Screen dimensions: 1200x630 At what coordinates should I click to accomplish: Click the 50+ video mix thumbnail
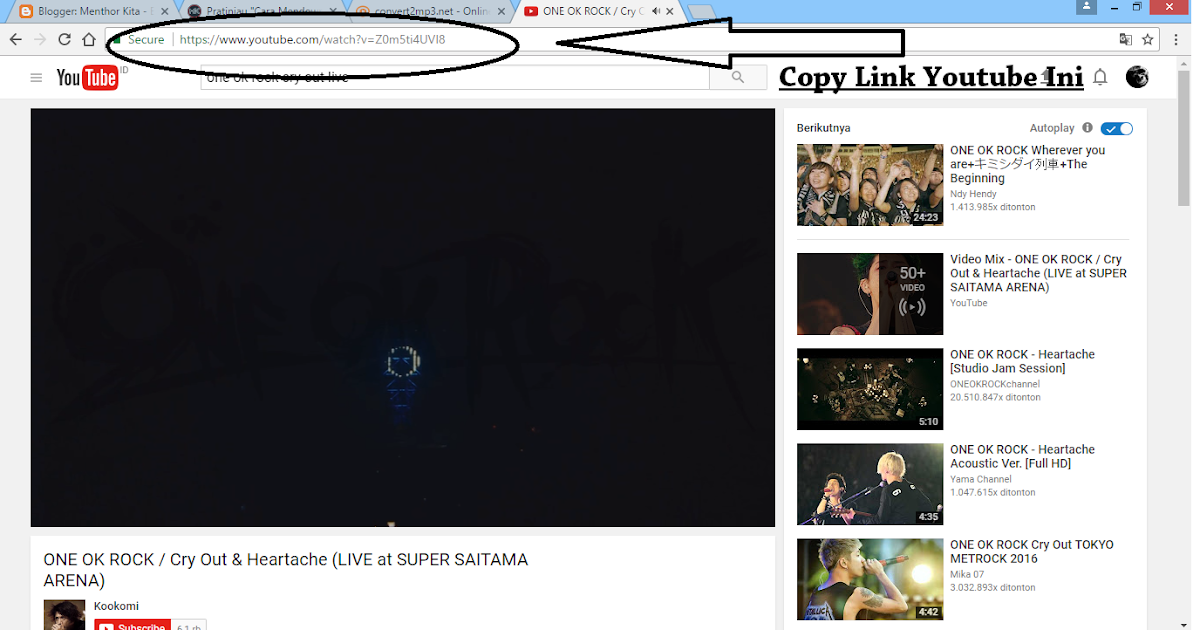click(x=870, y=293)
